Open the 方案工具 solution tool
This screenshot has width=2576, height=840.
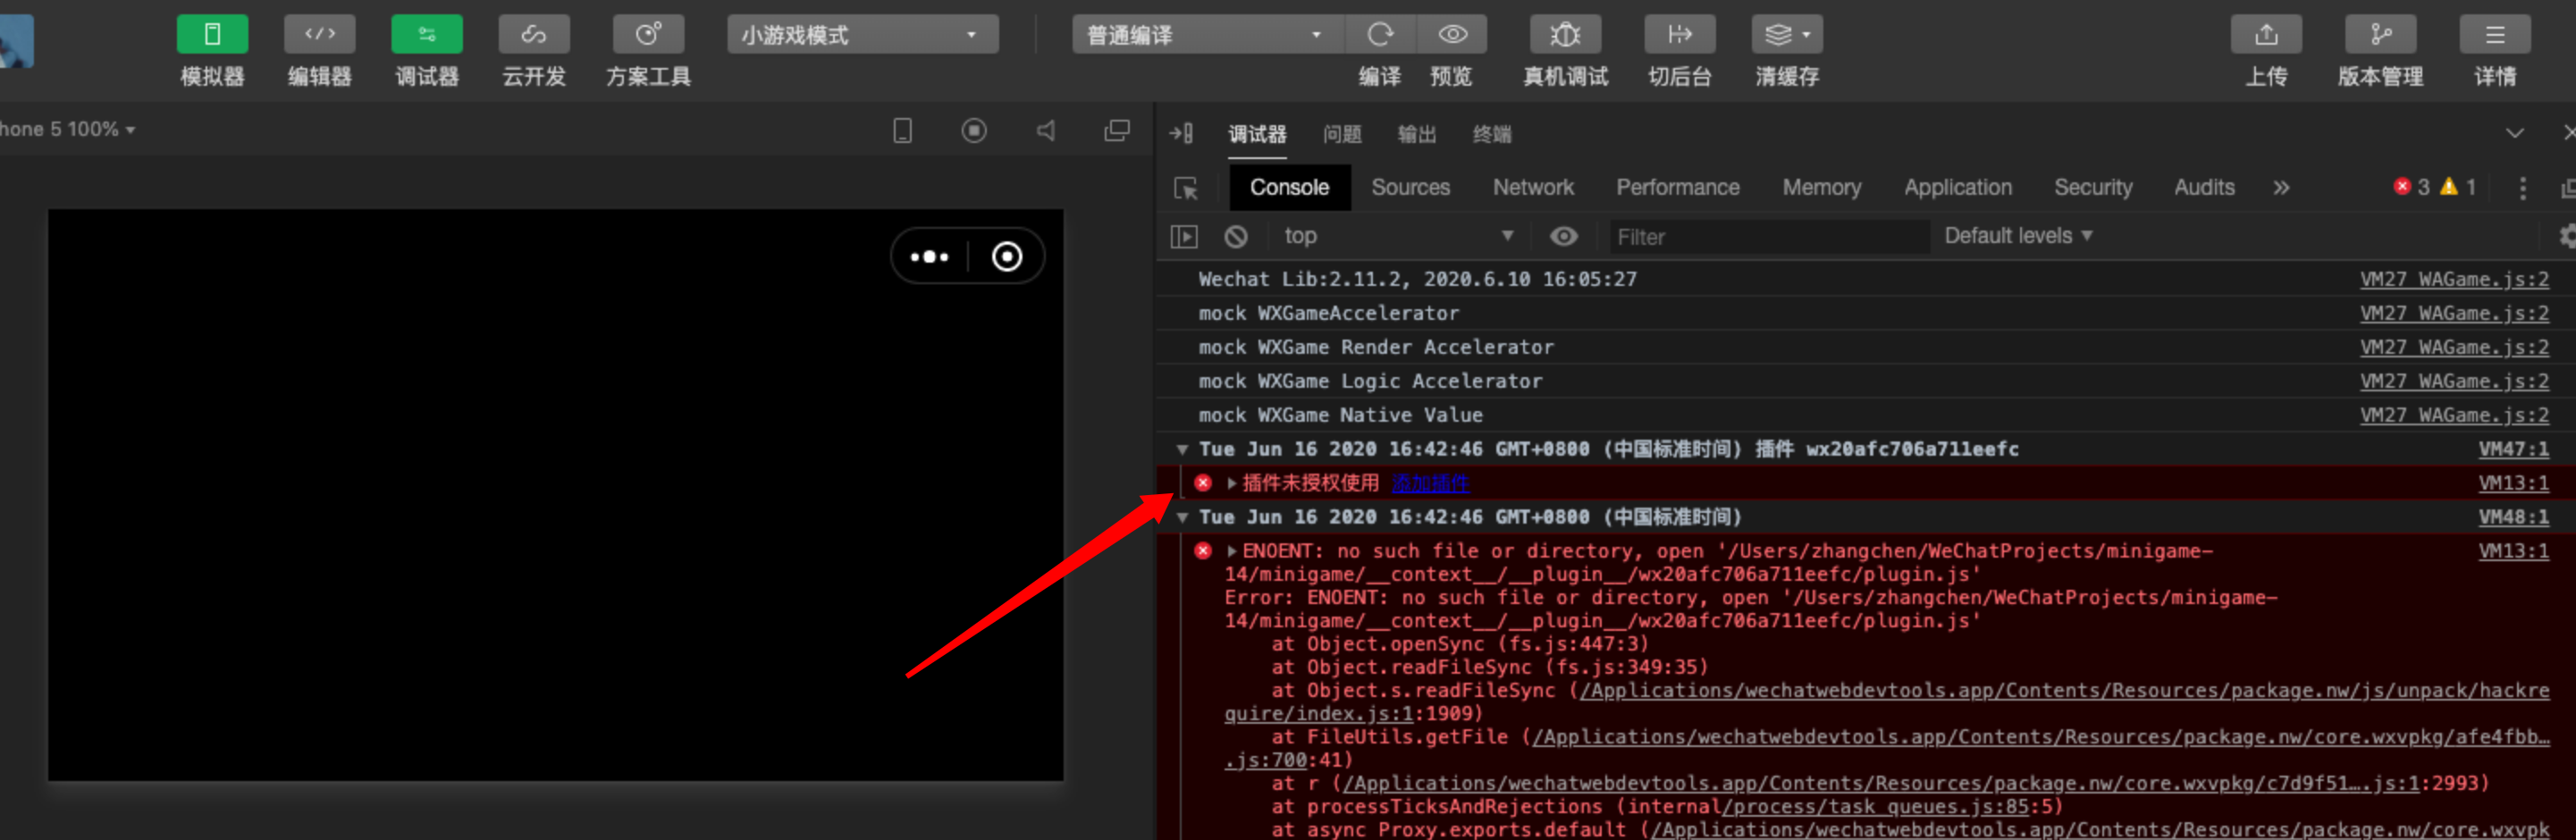pos(648,35)
